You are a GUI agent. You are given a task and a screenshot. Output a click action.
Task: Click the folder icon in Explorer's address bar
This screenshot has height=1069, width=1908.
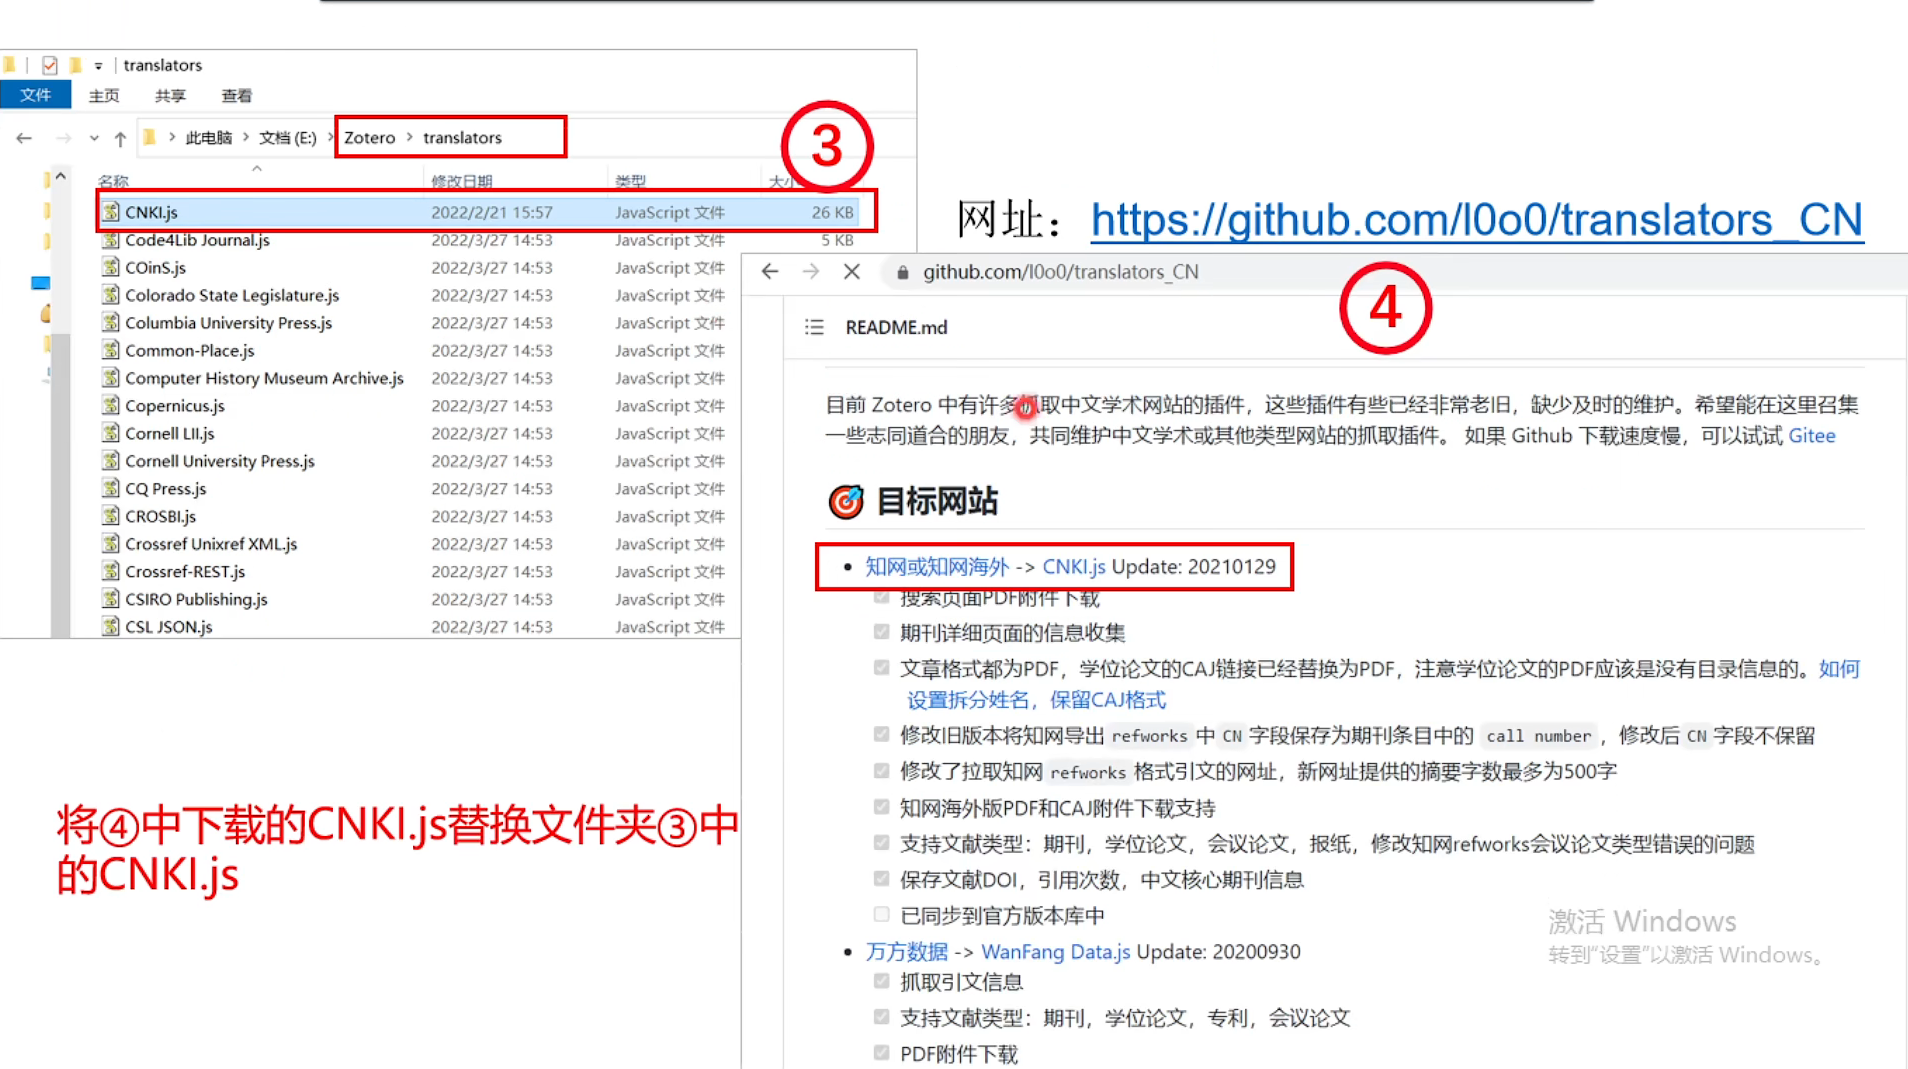[x=148, y=137]
